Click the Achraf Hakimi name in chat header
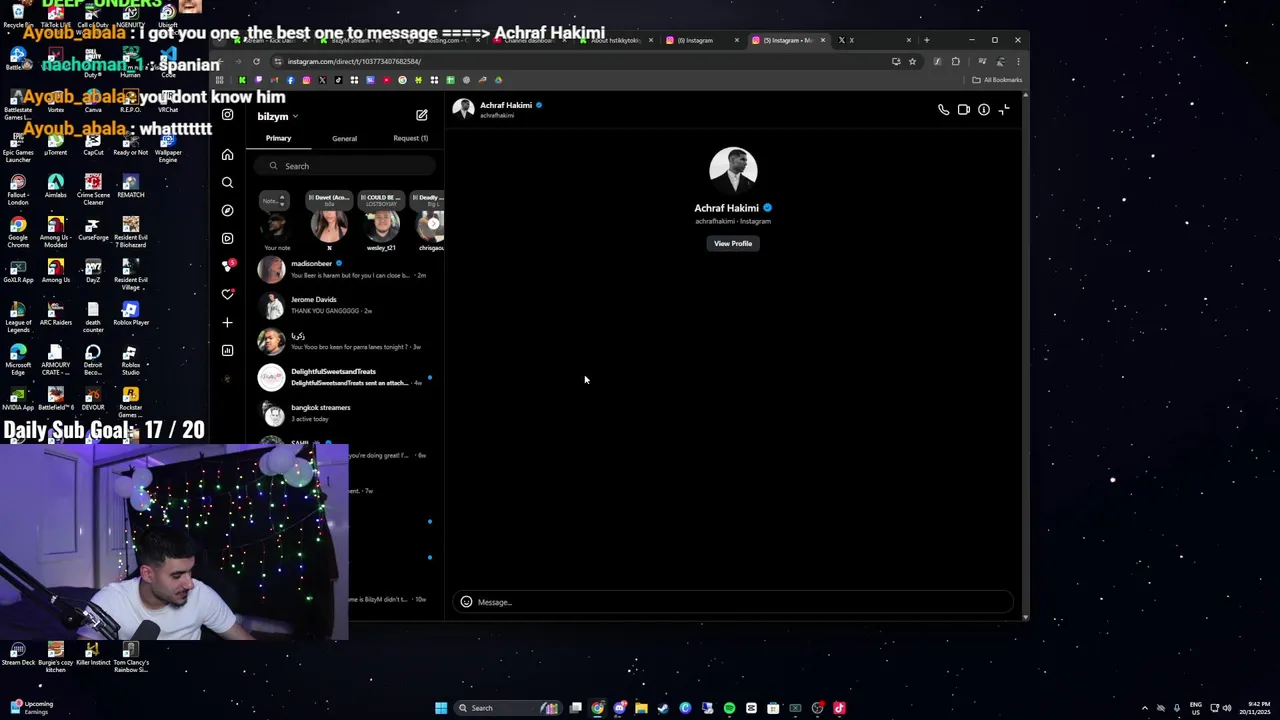The height and width of the screenshot is (720, 1280). tap(506, 105)
